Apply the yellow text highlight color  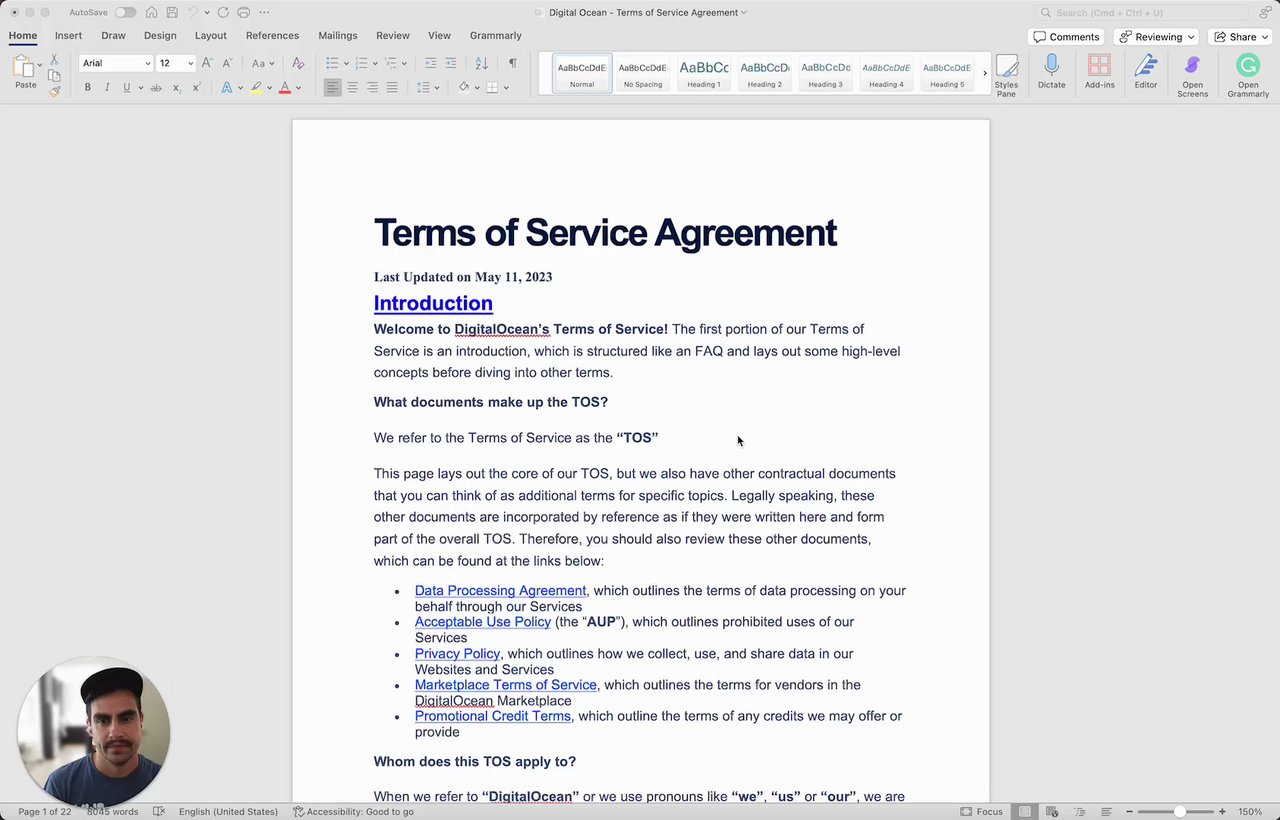pyautogui.click(x=256, y=88)
